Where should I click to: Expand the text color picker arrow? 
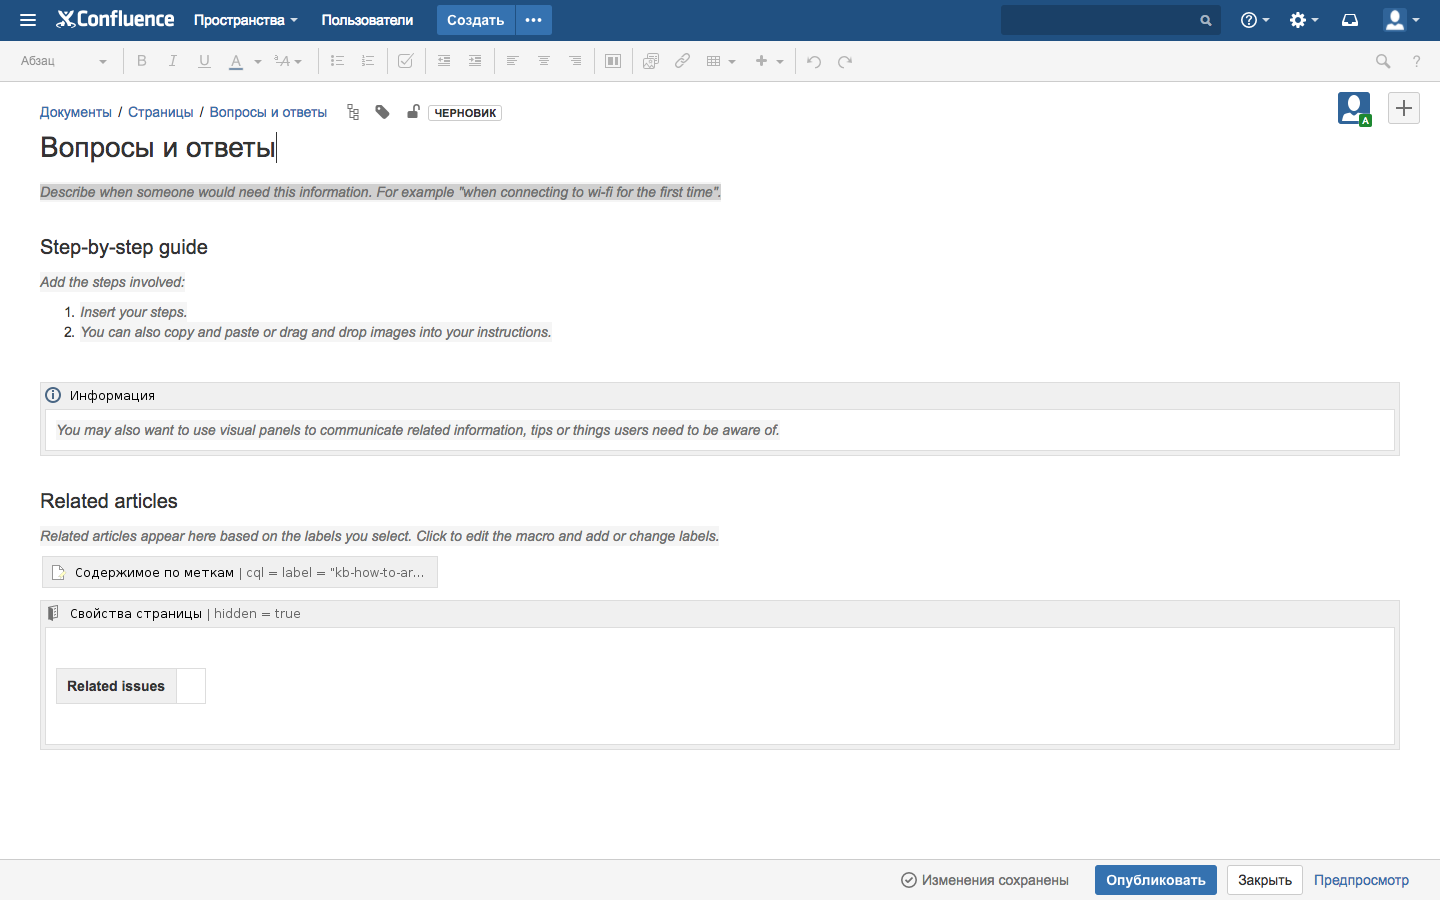pos(258,61)
